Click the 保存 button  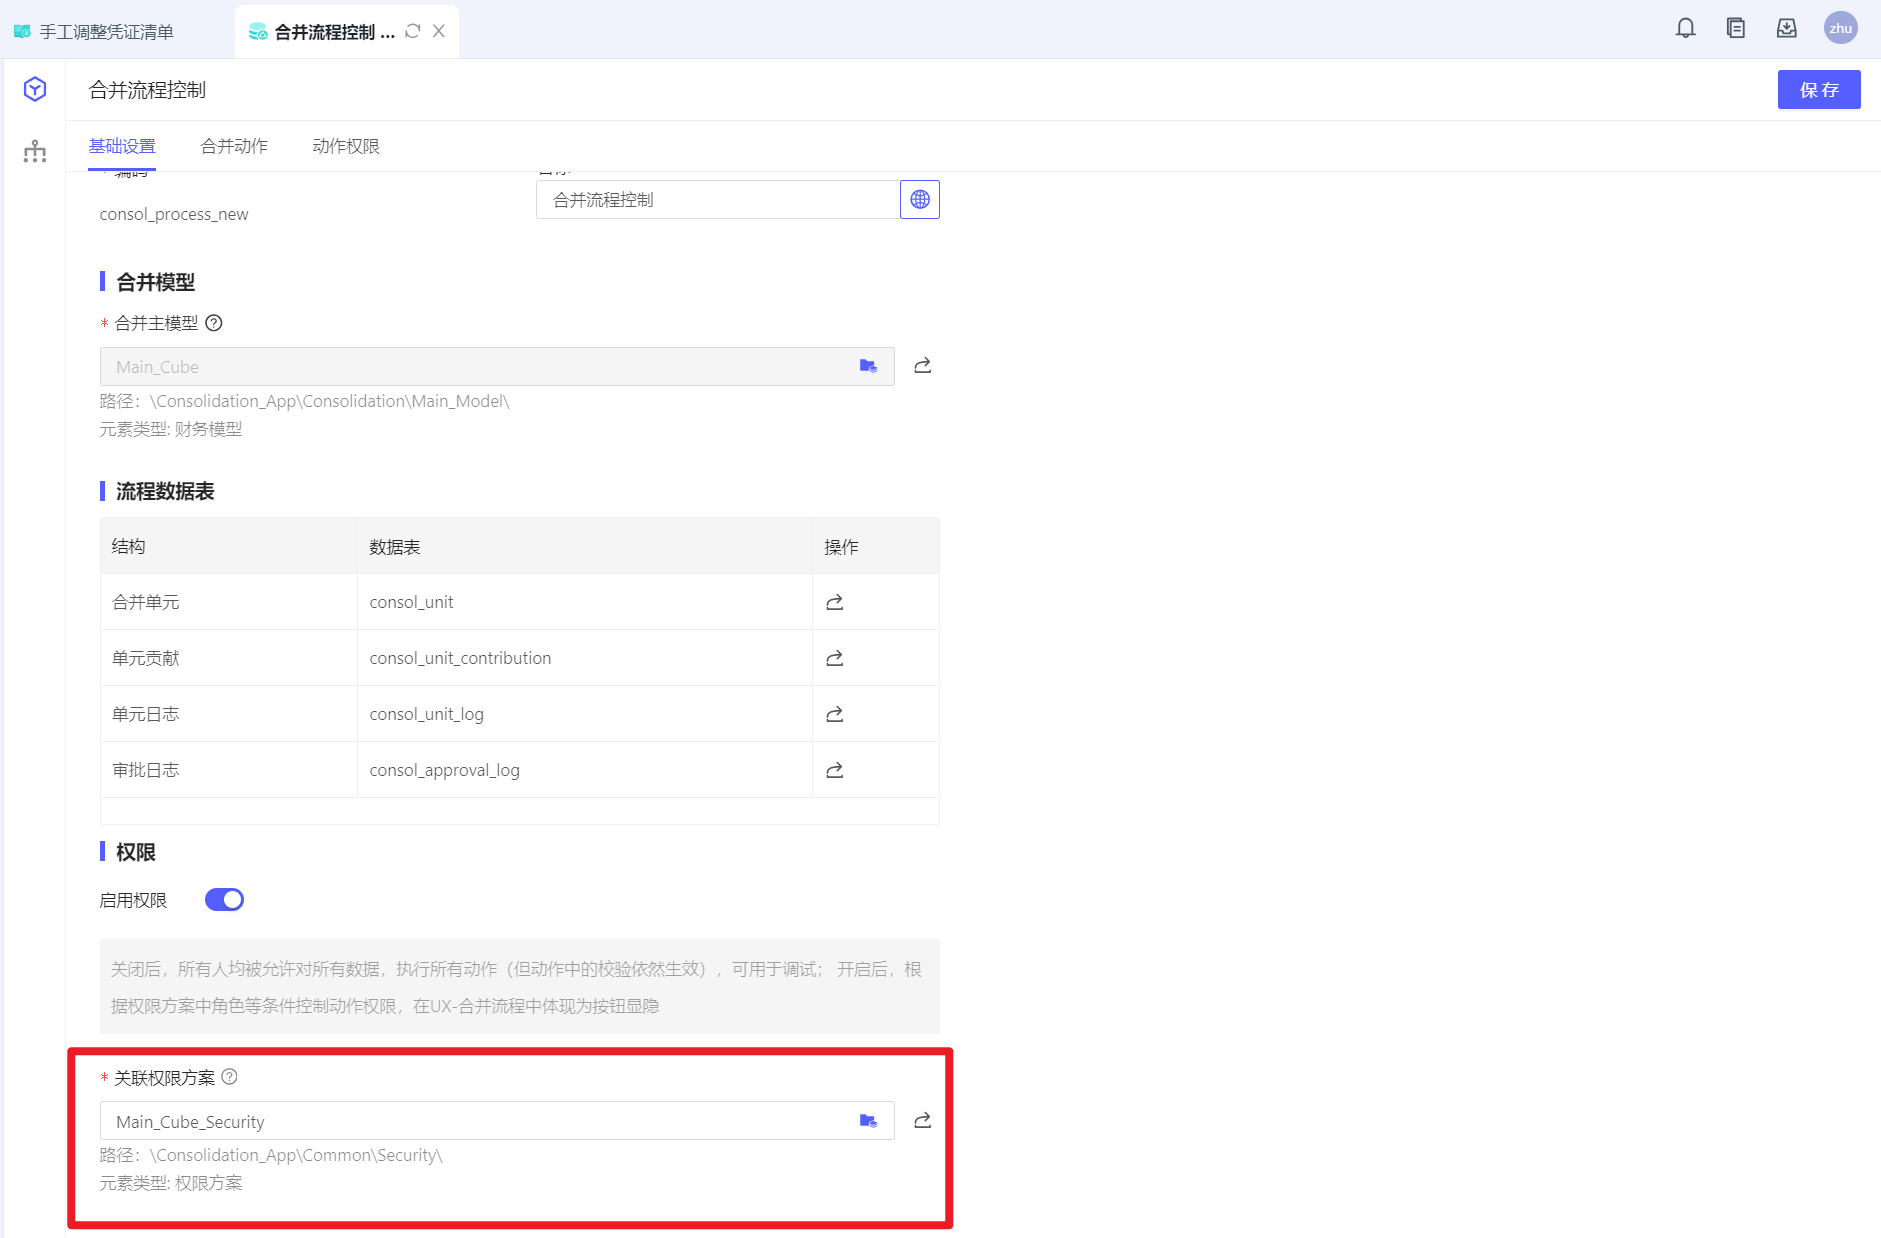coord(1818,90)
